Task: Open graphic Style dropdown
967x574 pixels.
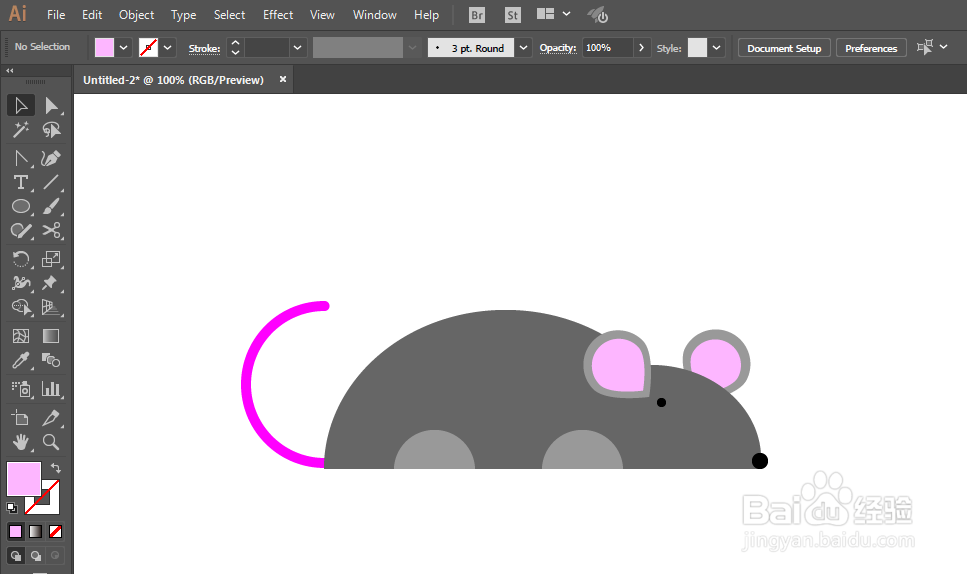Action: coord(716,47)
